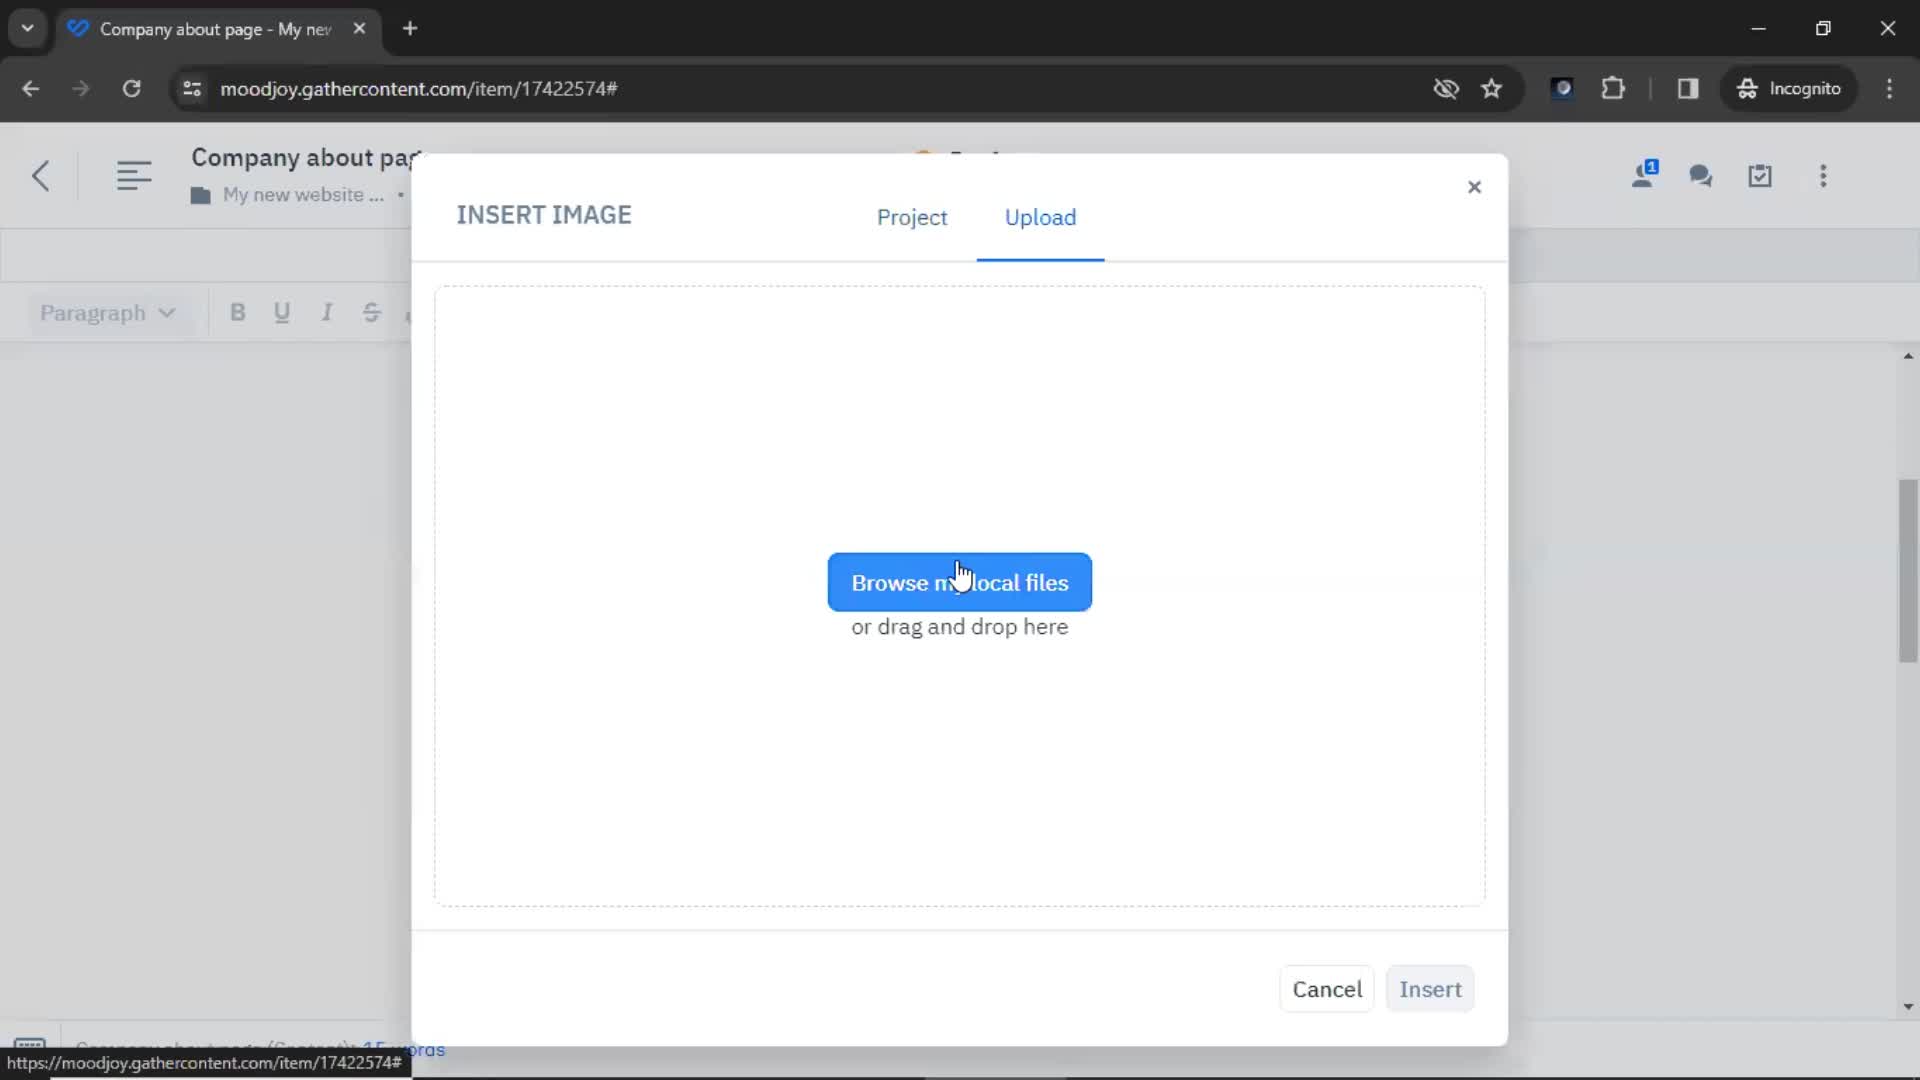Click the Insert button to confirm
Image resolution: width=1920 pixels, height=1080 pixels.
1429,989
